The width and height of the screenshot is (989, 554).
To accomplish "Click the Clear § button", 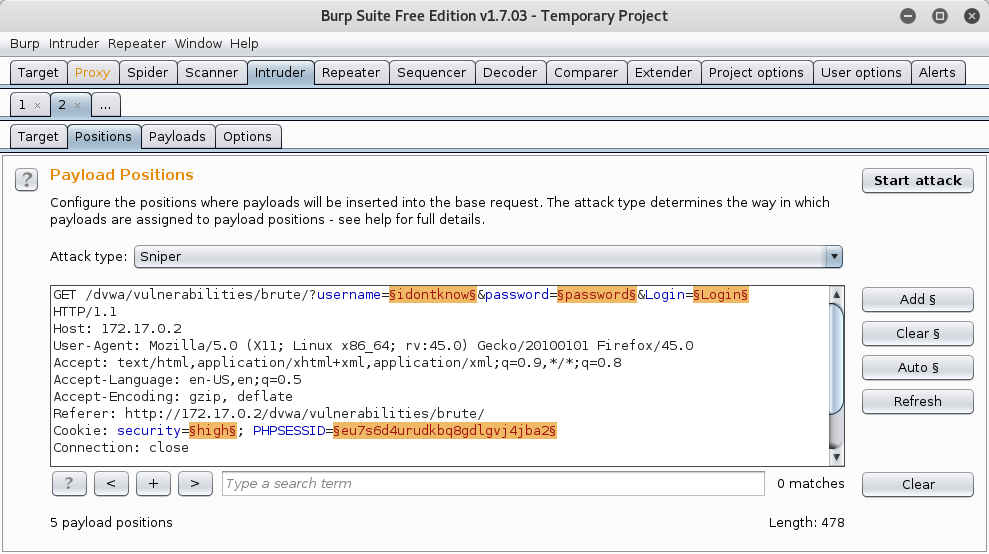I will 918,334.
